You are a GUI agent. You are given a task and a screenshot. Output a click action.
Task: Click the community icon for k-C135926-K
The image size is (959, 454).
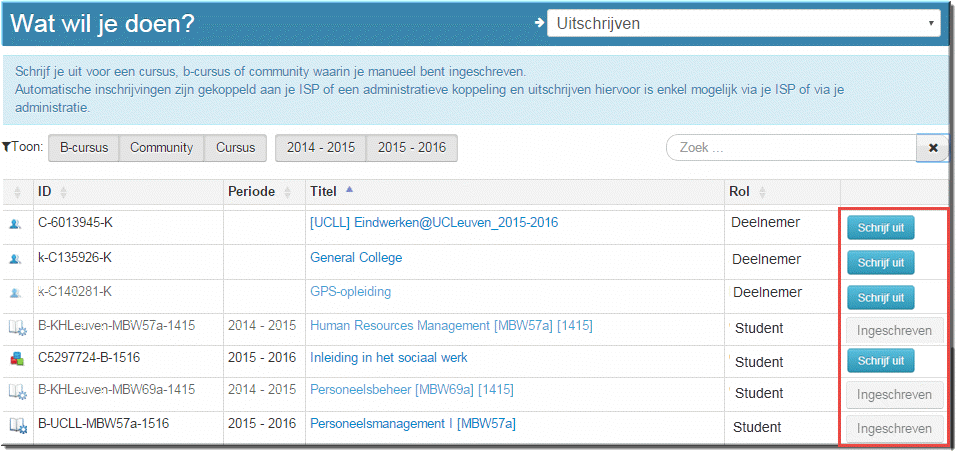[x=15, y=259]
